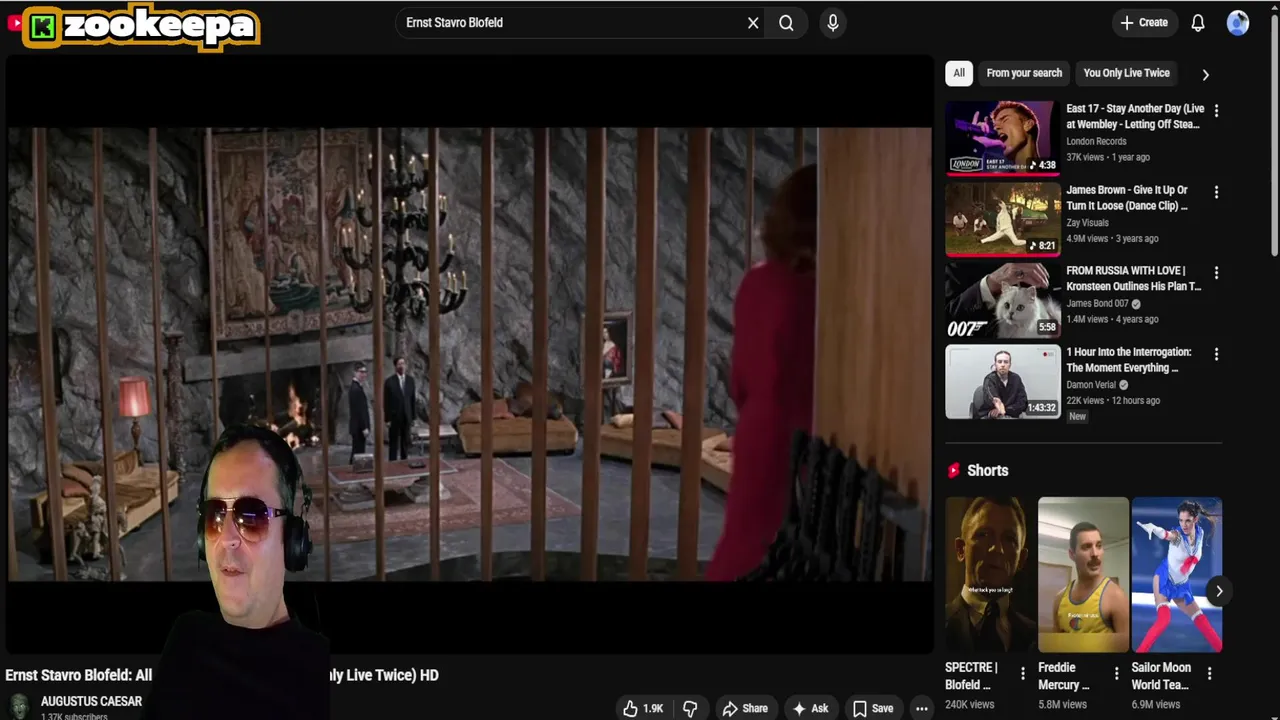This screenshot has width=1280, height=720.
Task: Select the All filter chip
Action: 959,73
